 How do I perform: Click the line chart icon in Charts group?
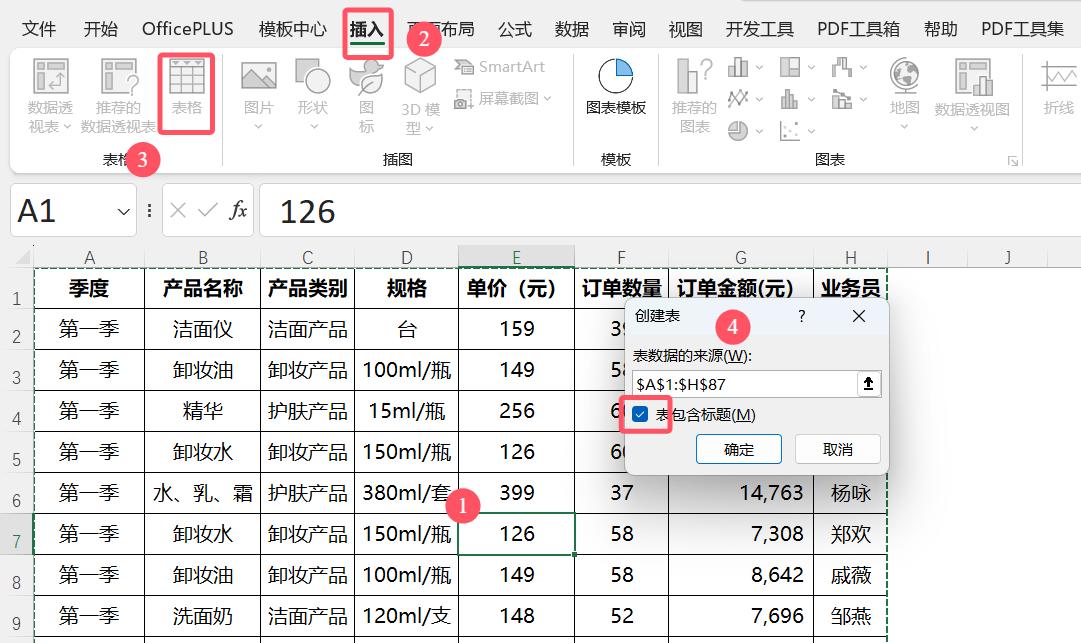738,99
